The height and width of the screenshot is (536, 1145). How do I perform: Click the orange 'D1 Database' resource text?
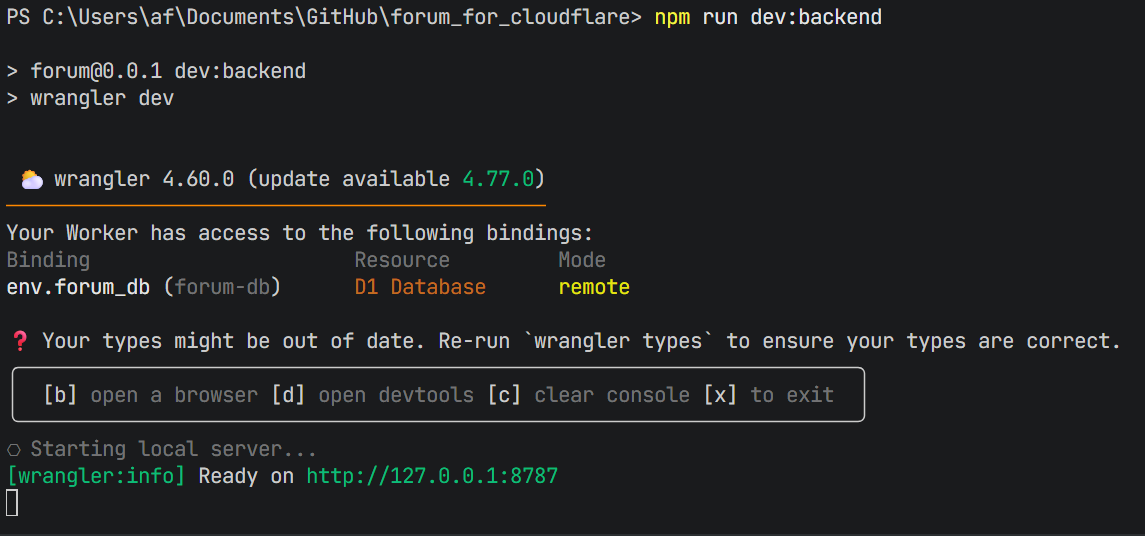[x=420, y=287]
